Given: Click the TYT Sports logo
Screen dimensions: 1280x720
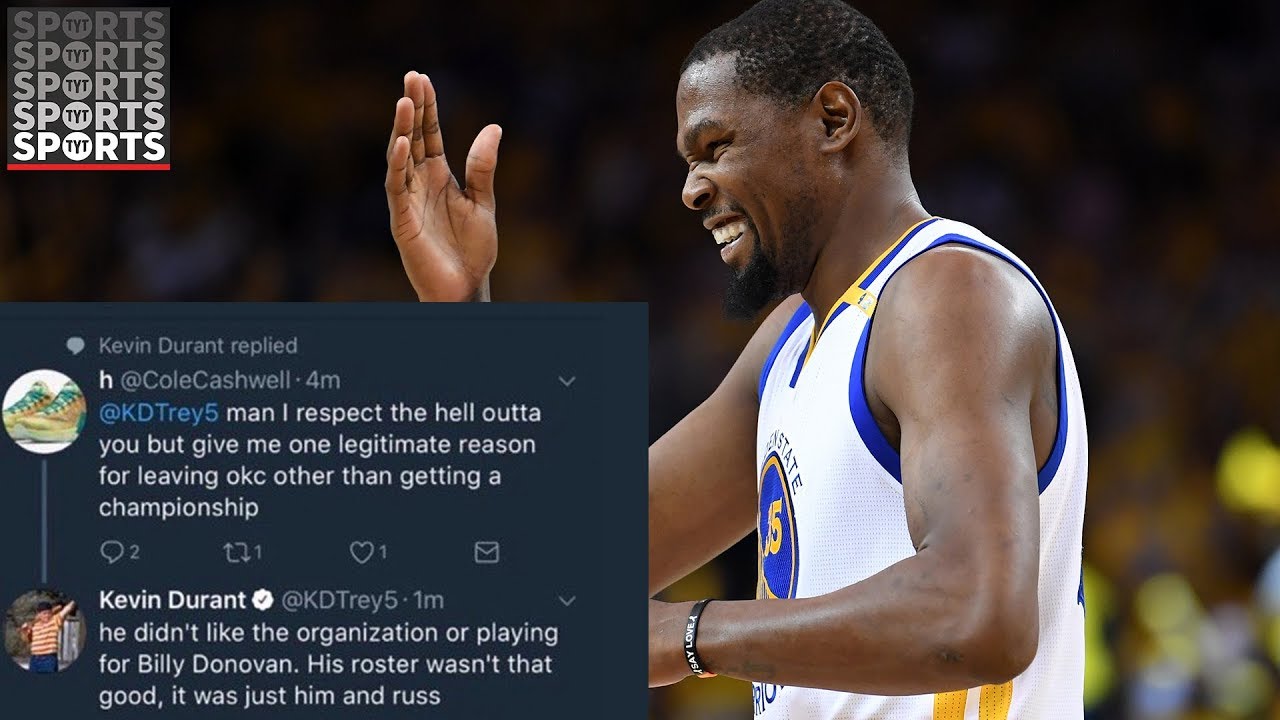Looking at the screenshot, I should (88, 88).
